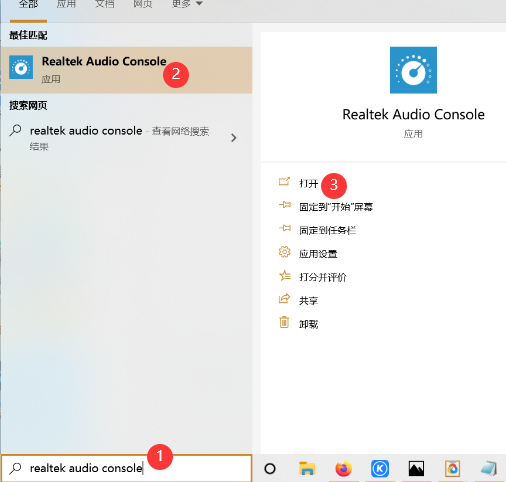506x482 pixels.
Task: Expand the web search result chevron arrow
Action: [234, 138]
